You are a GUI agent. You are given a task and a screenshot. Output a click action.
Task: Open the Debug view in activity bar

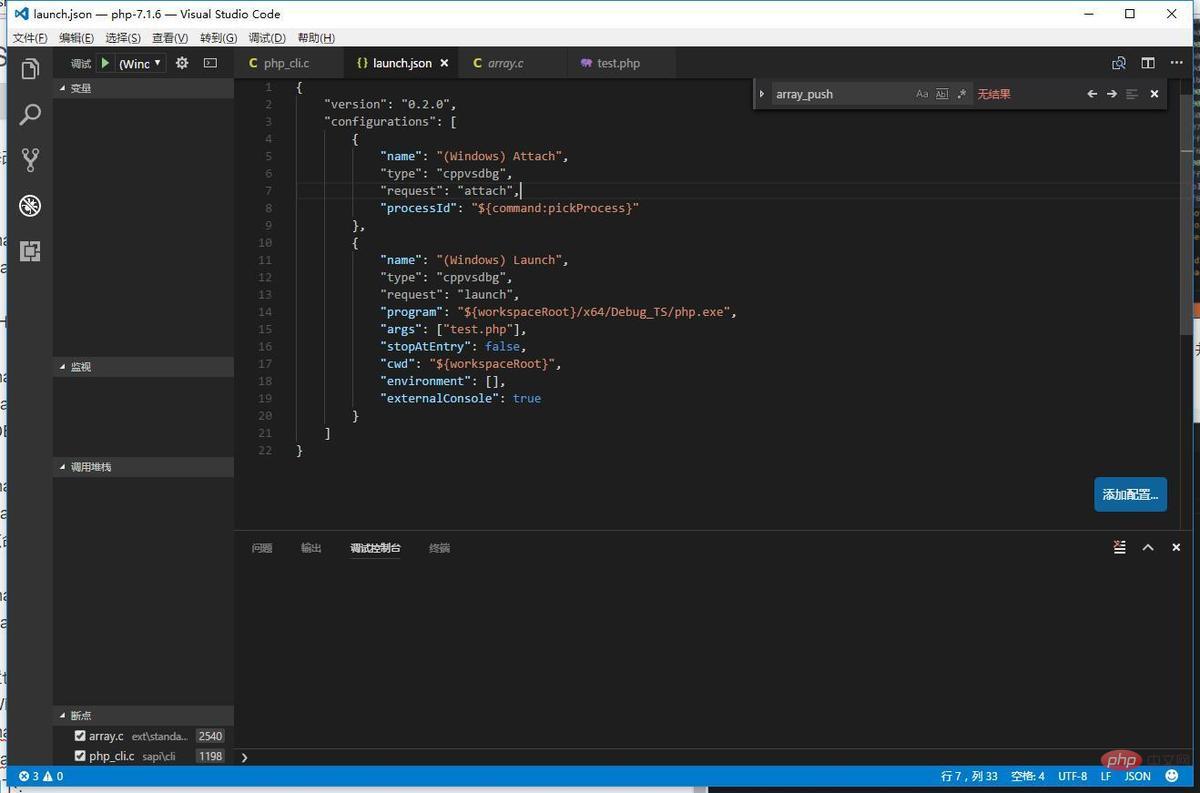pyautogui.click(x=30, y=206)
